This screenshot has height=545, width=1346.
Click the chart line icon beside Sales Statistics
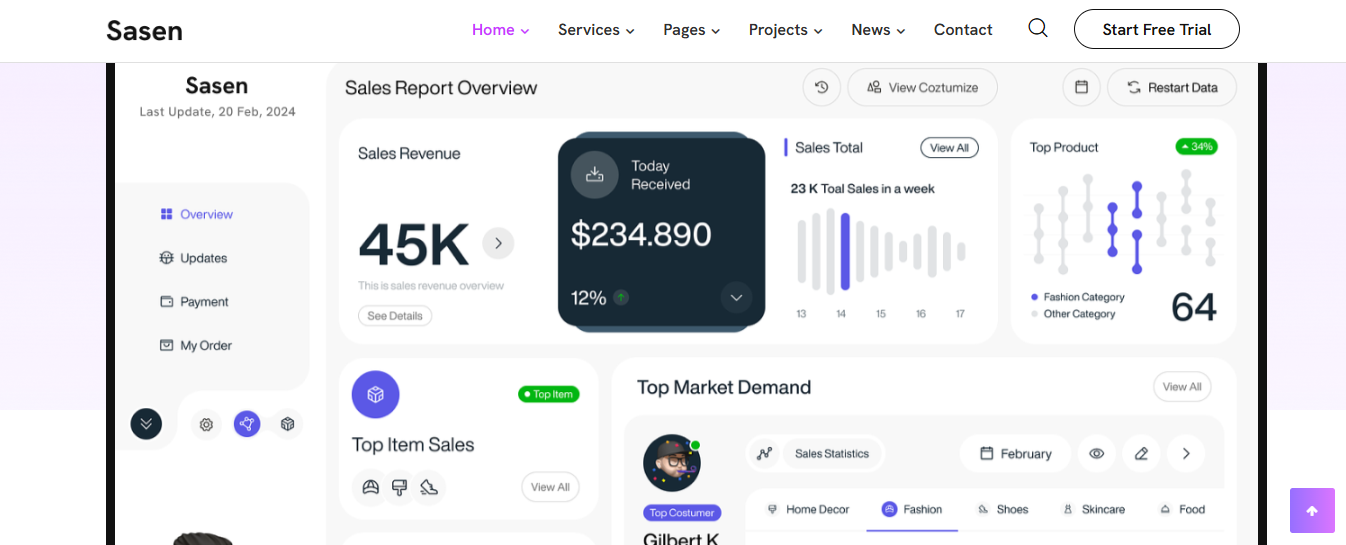(765, 453)
